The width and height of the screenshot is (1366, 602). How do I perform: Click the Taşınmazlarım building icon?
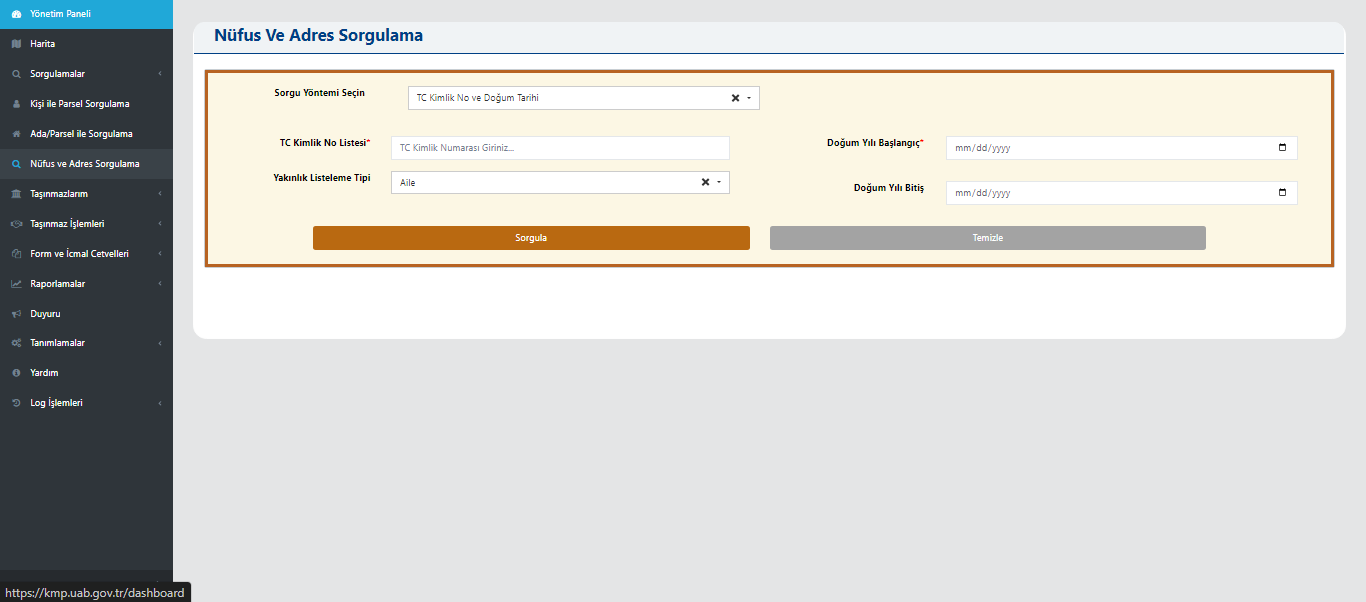[x=16, y=194]
